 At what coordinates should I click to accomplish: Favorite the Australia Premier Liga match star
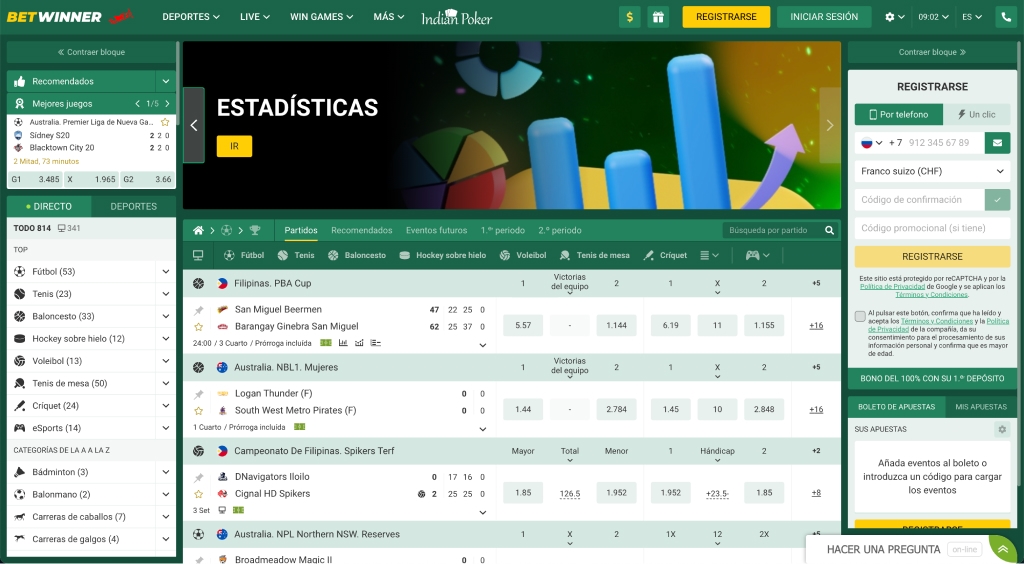coord(165,122)
